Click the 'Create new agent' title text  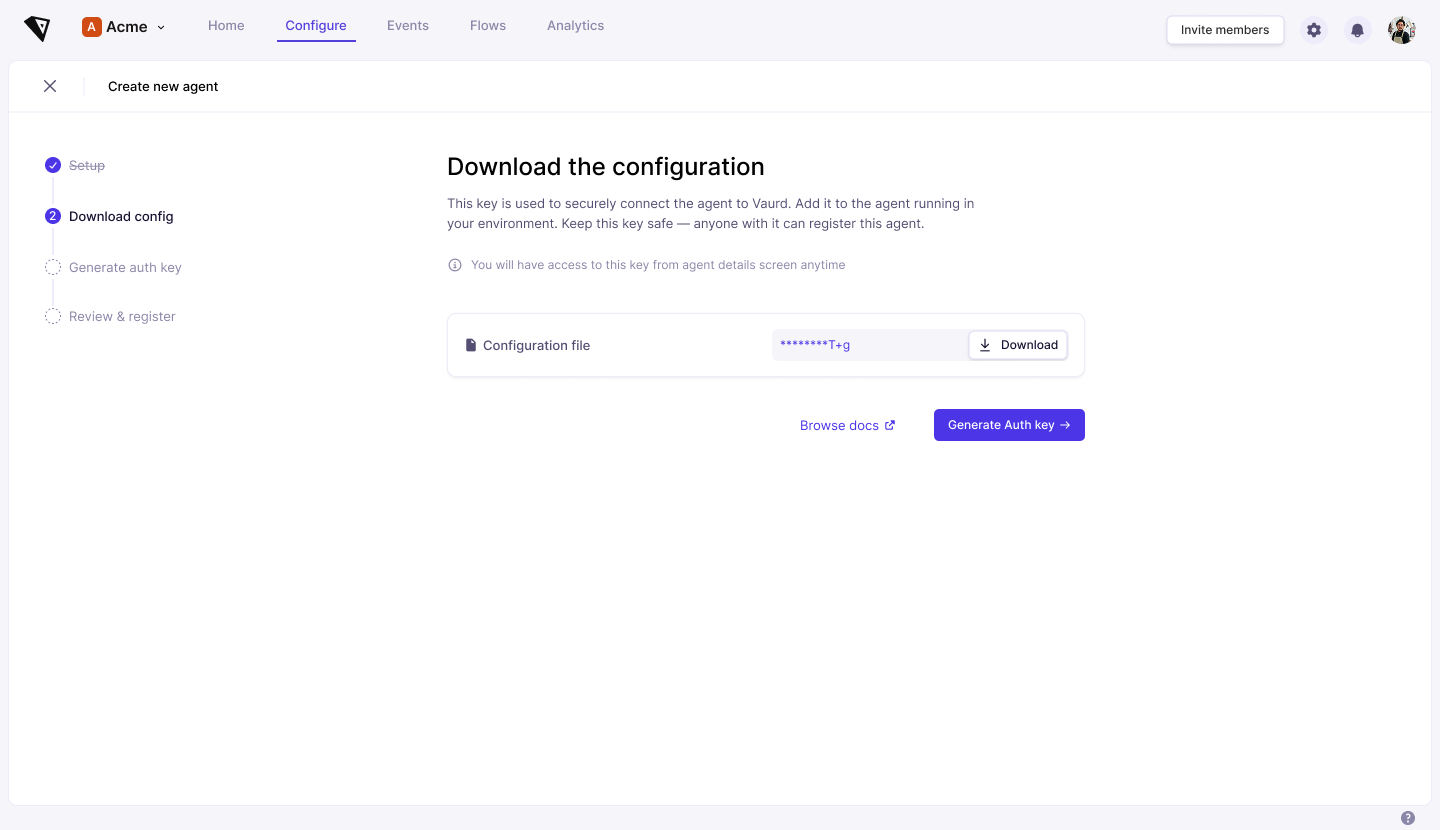tap(163, 86)
